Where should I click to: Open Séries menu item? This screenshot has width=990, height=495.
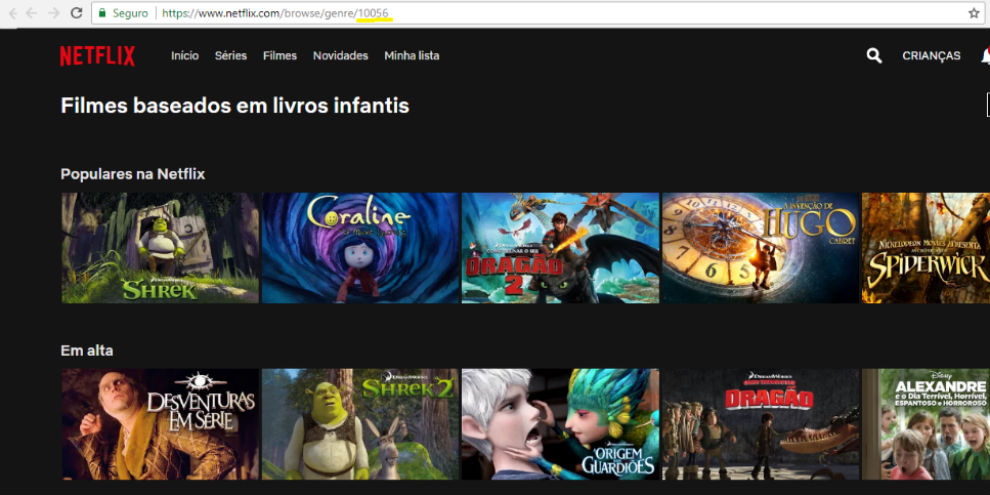tap(230, 56)
